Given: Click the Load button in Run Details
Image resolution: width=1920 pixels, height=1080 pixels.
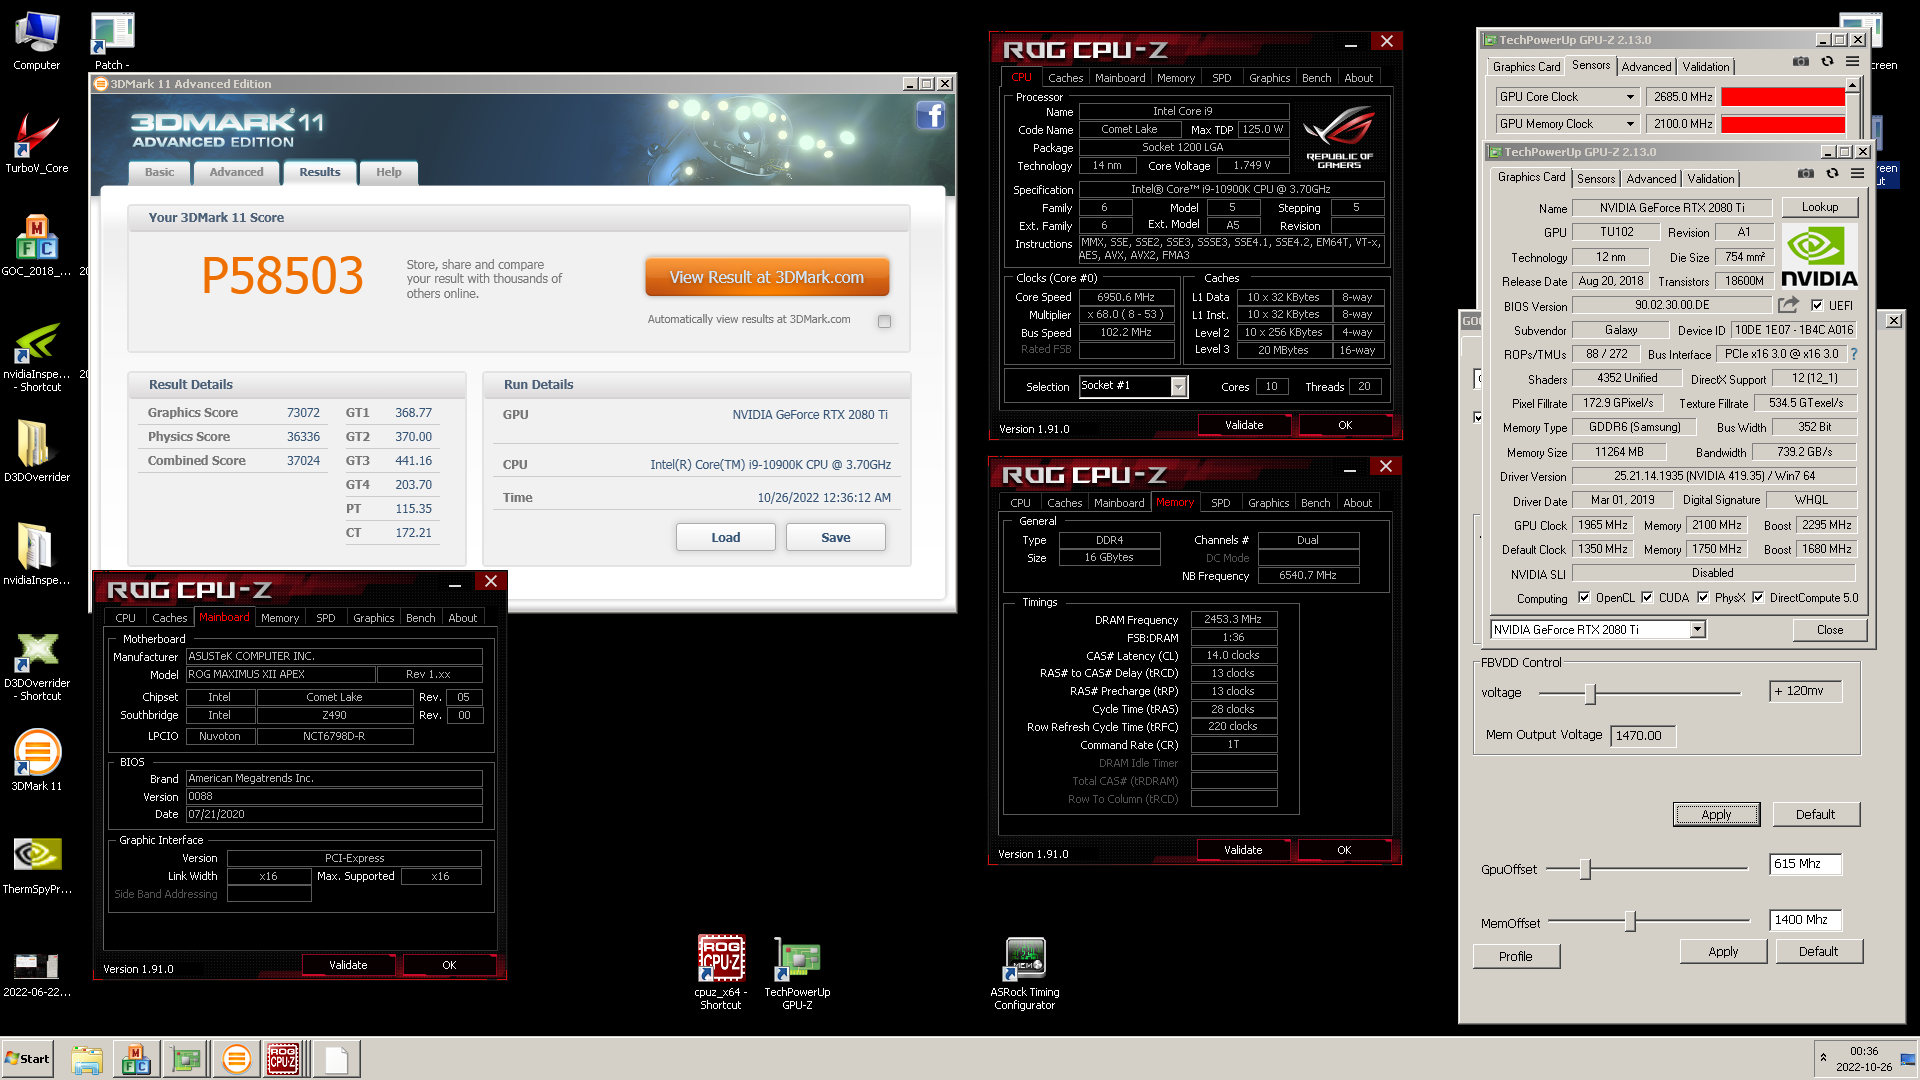Looking at the screenshot, I should point(725,537).
